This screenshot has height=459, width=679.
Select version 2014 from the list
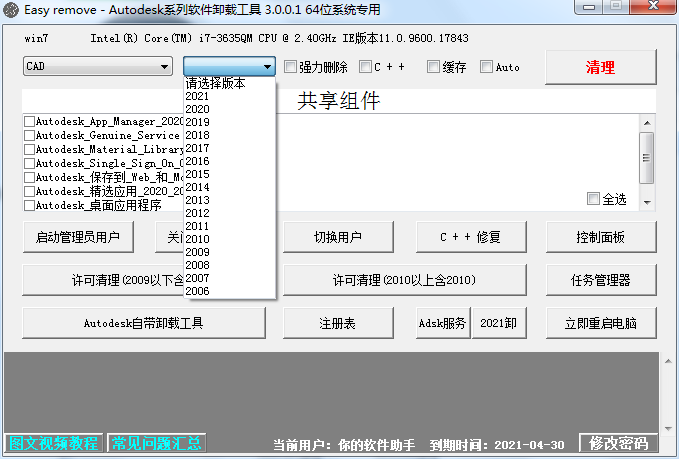[230, 187]
